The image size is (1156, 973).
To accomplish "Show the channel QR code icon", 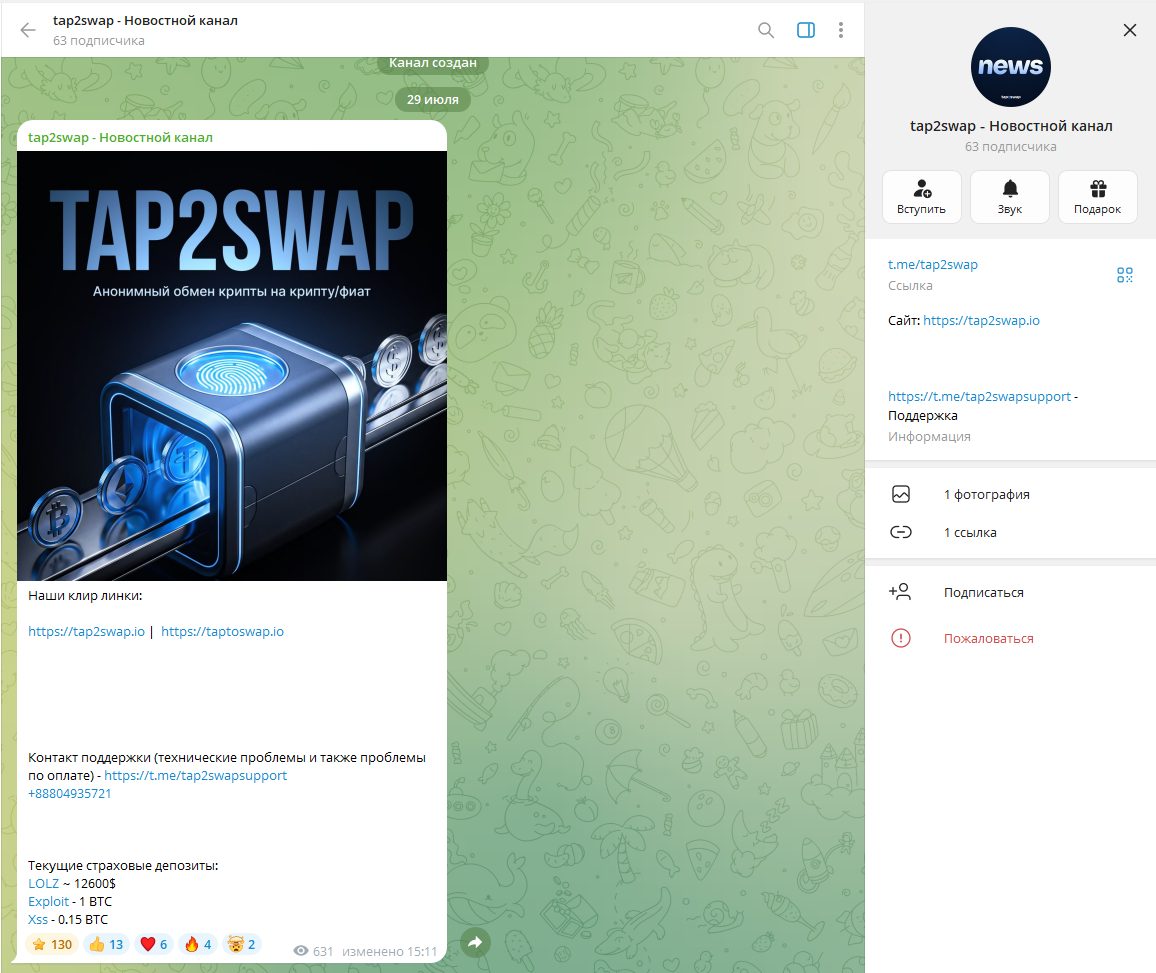I will click(x=1124, y=275).
